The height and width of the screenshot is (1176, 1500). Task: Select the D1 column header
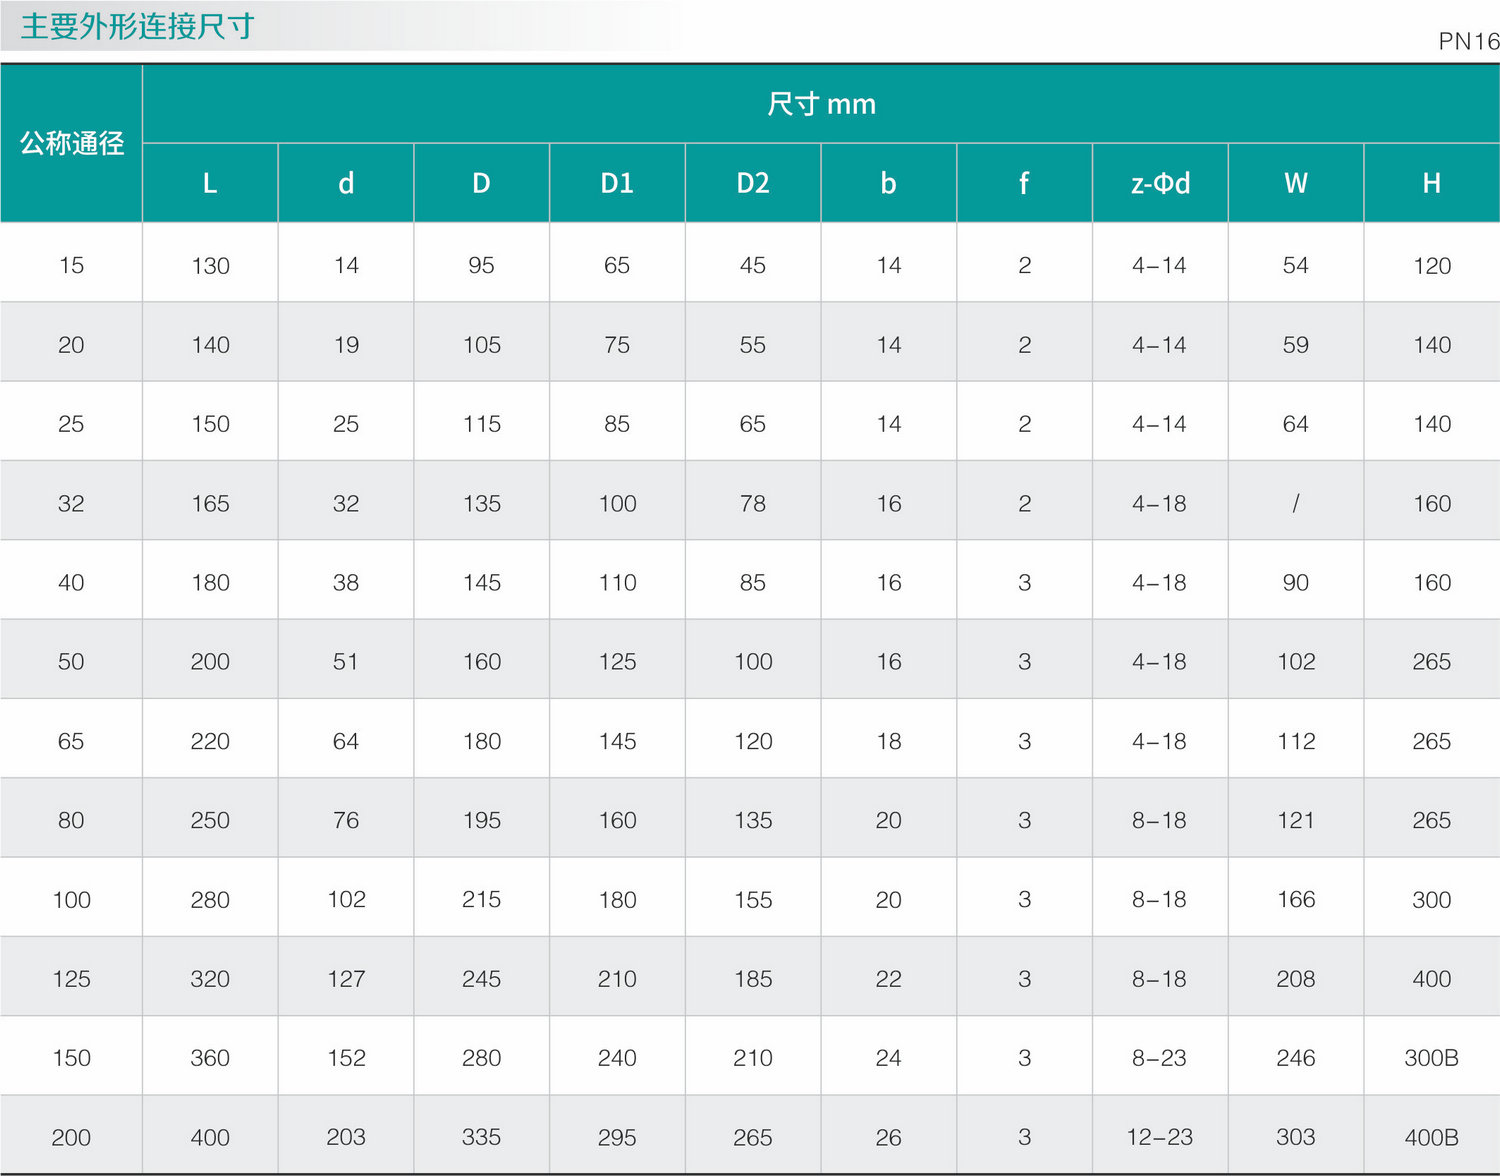[617, 183]
